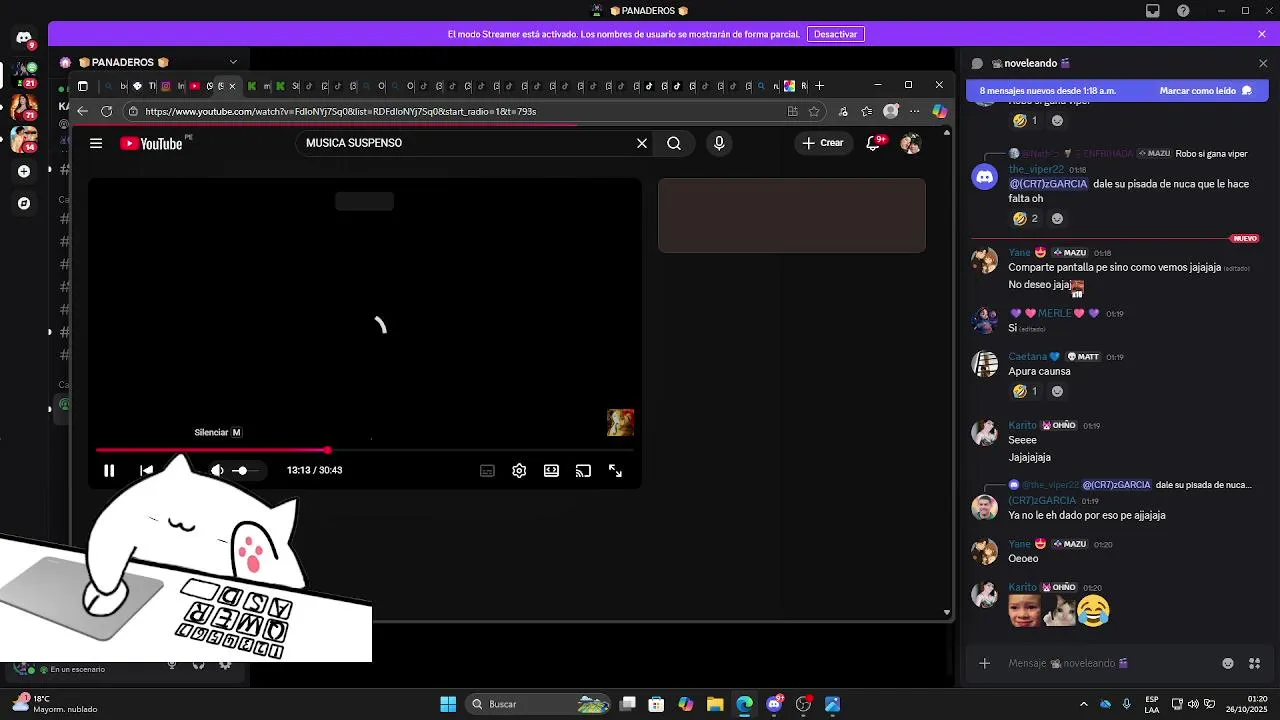This screenshot has height=720, width=1280.
Task: Dismiss the Streamer mode banner
Action: point(1262,34)
